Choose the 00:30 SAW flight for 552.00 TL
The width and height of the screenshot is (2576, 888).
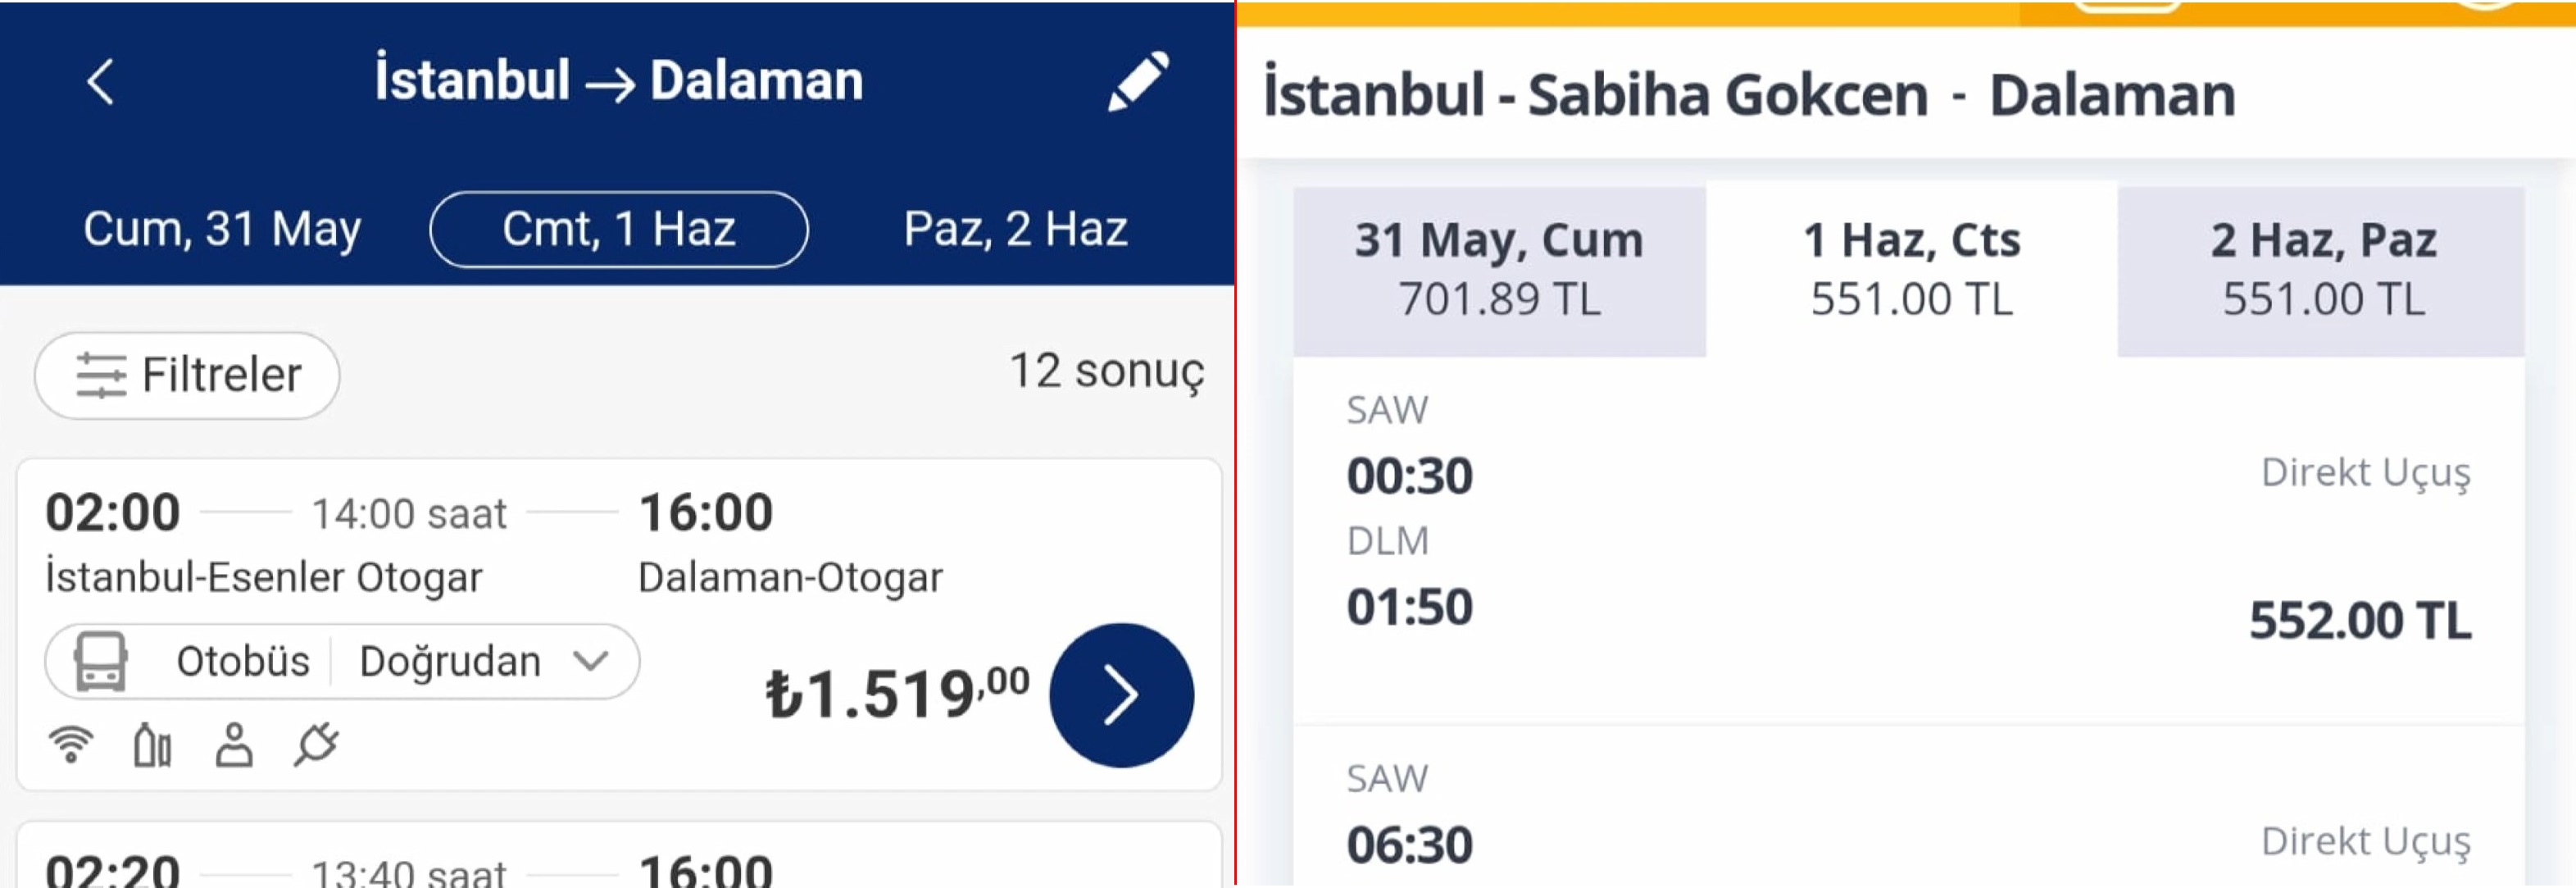[1909, 541]
